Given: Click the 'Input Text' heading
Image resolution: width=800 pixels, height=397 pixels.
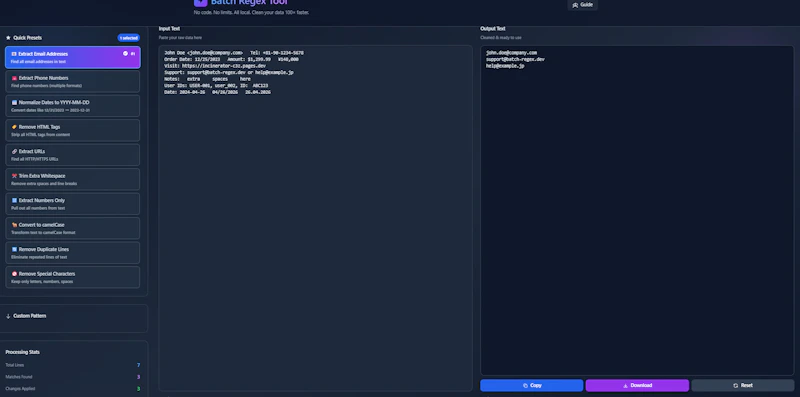Looking at the screenshot, I should (169, 29).
